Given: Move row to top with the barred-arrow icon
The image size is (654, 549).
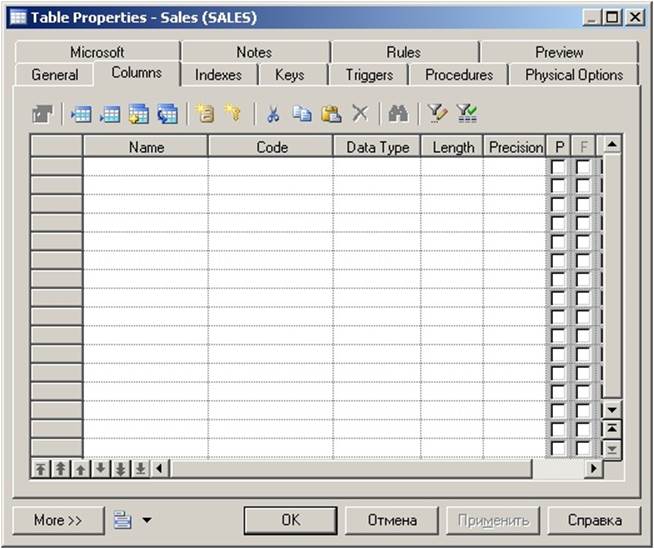Looking at the screenshot, I should pyautogui.click(x=41, y=469).
